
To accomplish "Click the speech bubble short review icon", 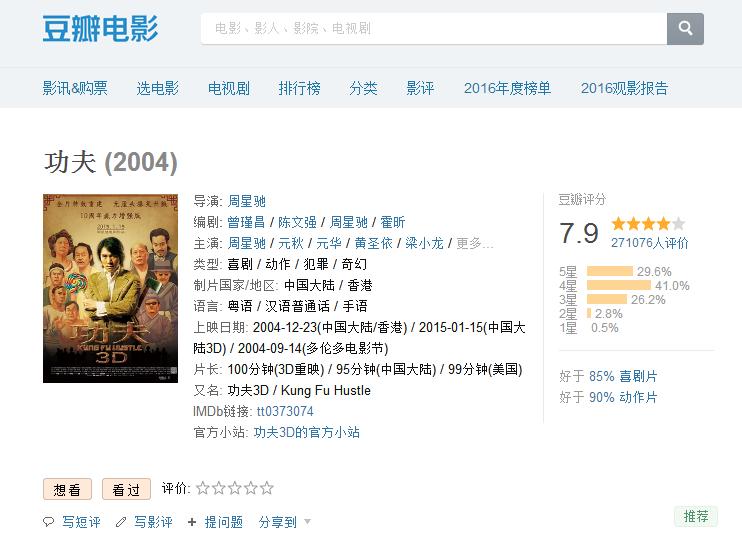I will pyautogui.click(x=49, y=522).
